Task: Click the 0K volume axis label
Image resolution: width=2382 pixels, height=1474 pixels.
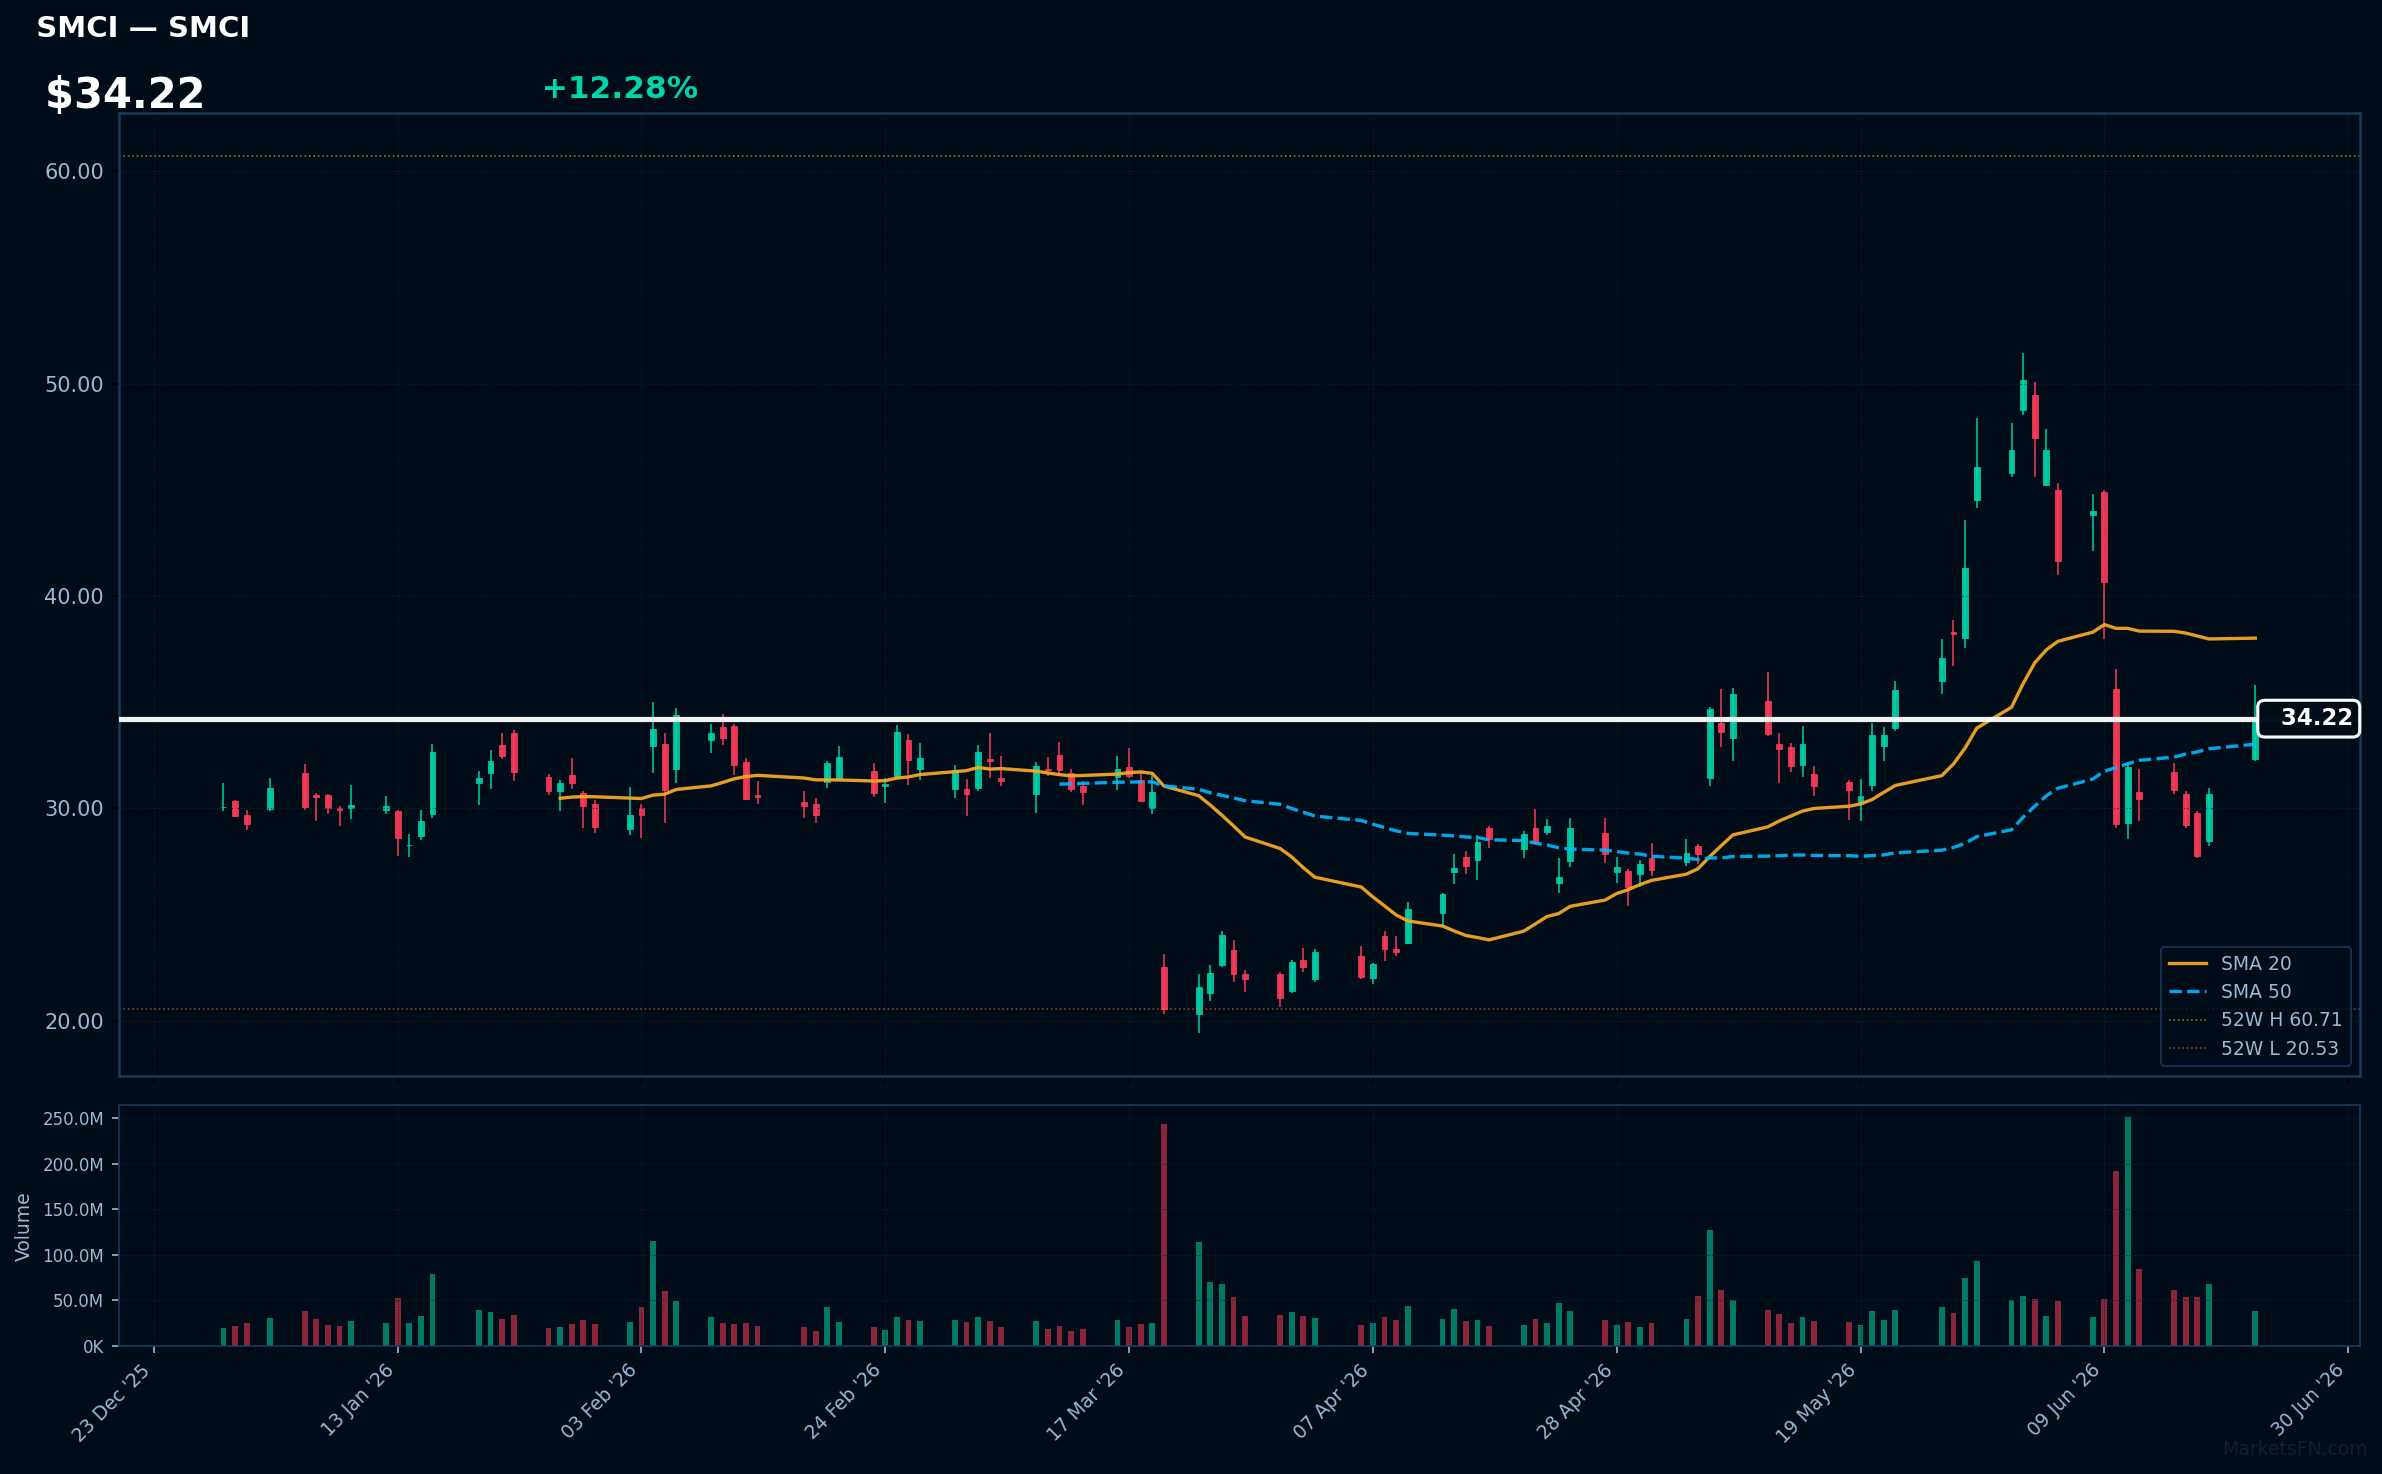Action: point(93,1347)
